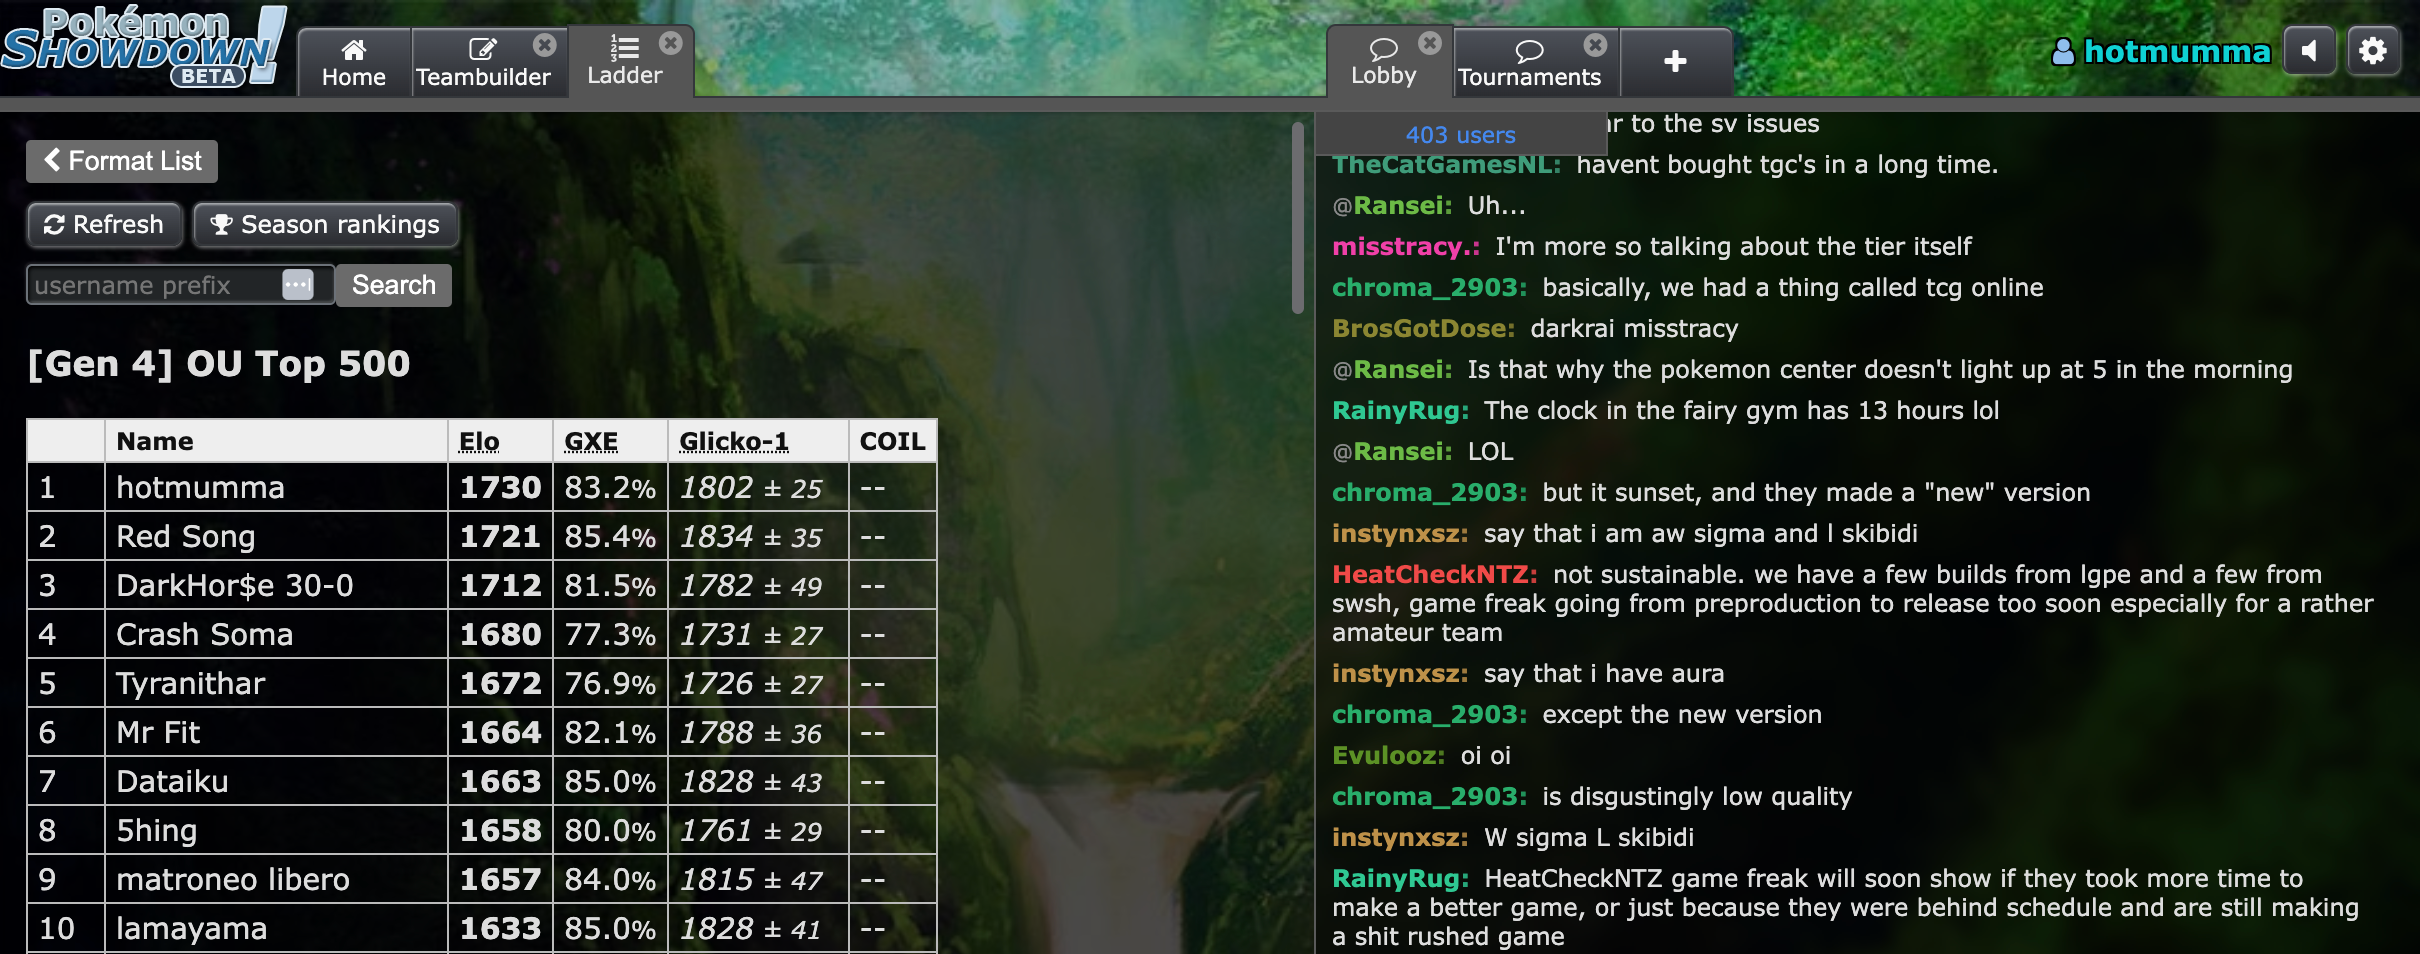Switch to the Tournaments tab
The width and height of the screenshot is (2420, 954).
pyautogui.click(x=1529, y=62)
